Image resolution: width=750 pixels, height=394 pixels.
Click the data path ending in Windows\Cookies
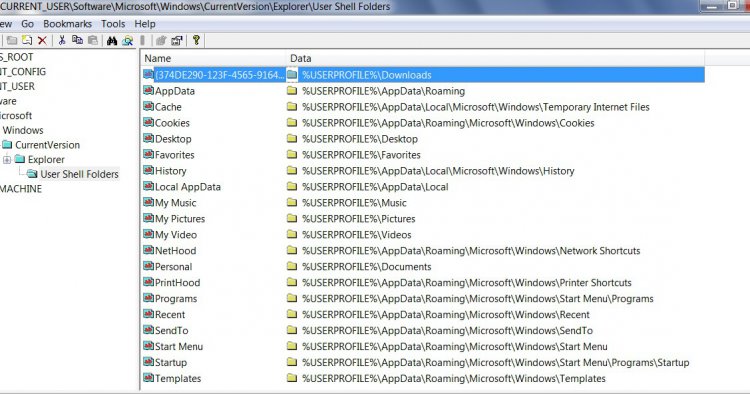click(x=448, y=123)
